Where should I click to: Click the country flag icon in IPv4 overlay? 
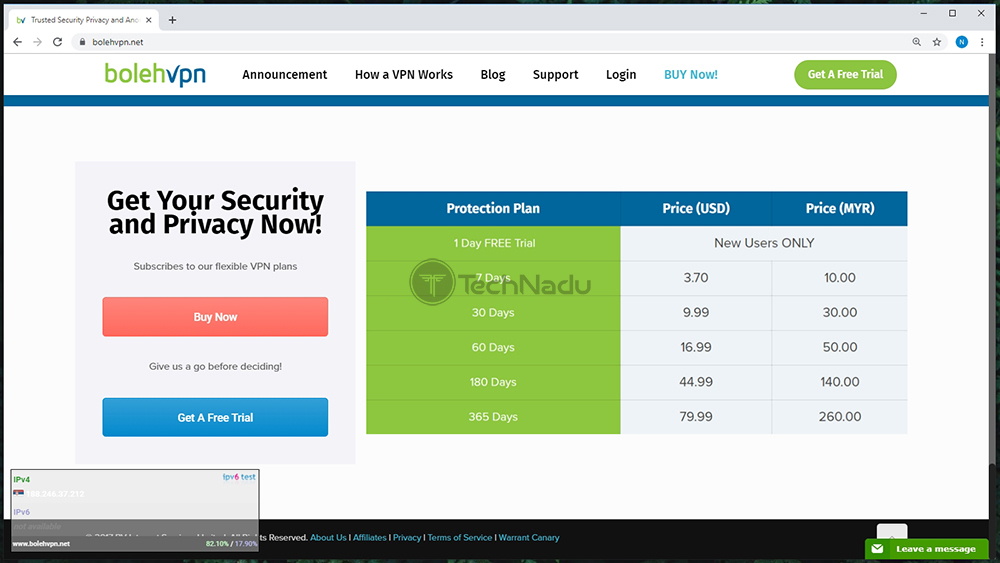pos(18,494)
